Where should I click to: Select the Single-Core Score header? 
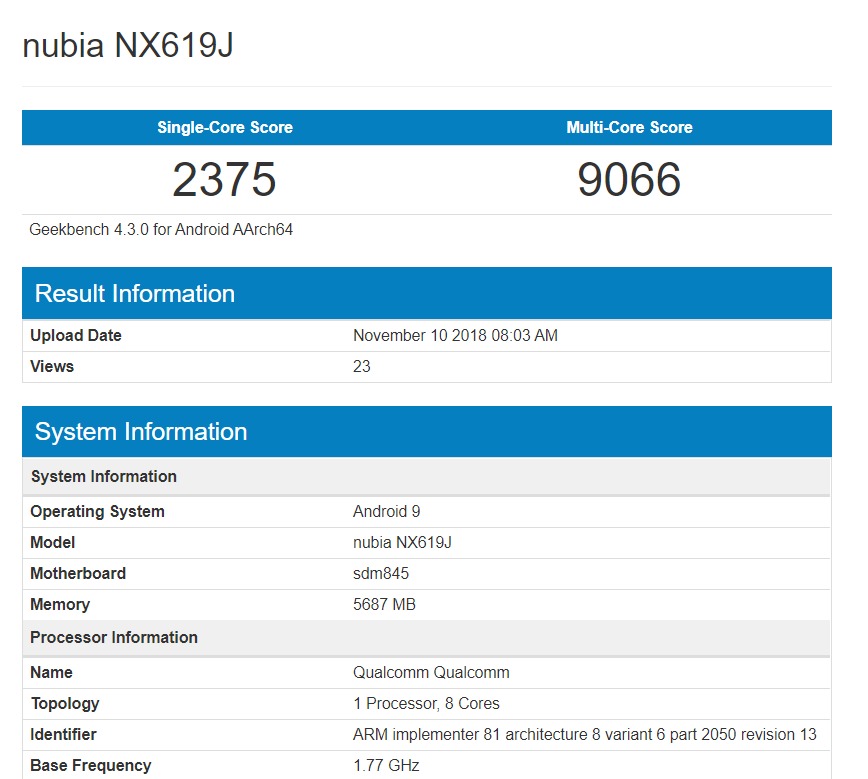(225, 127)
